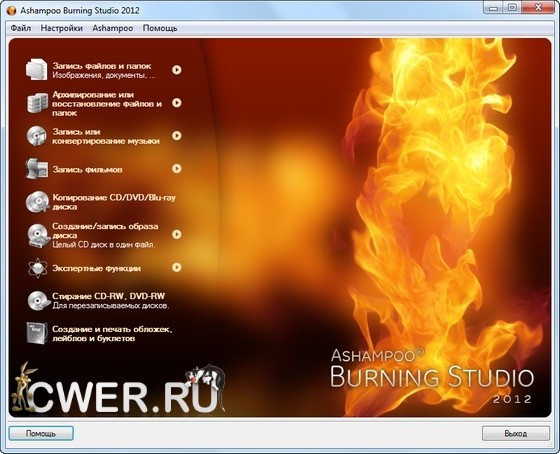Click the disc image creation icon
The image size is (560, 454).
(x=38, y=235)
